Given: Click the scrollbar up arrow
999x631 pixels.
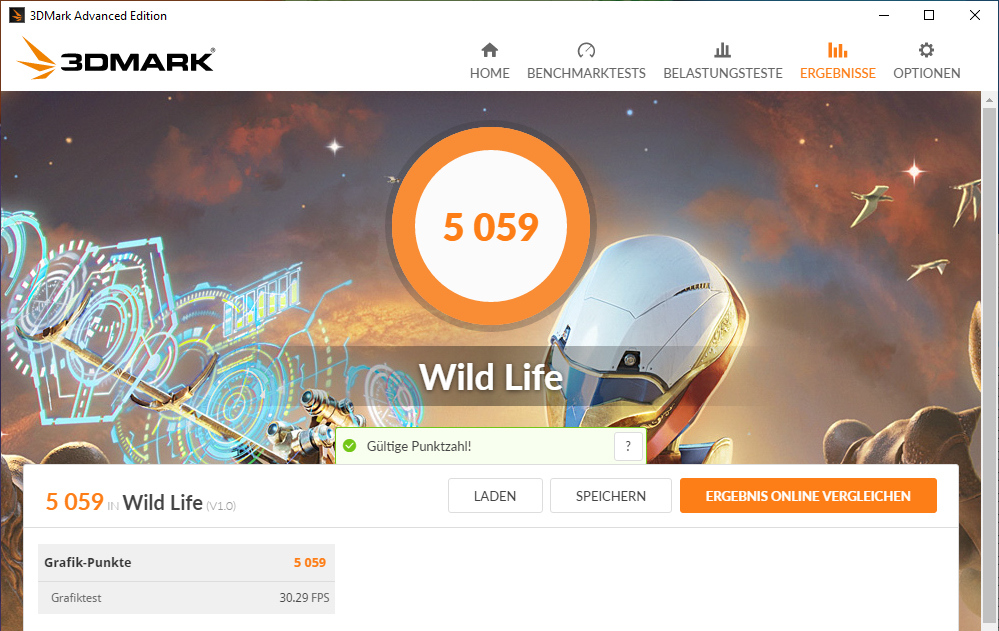Looking at the screenshot, I should tap(989, 100).
